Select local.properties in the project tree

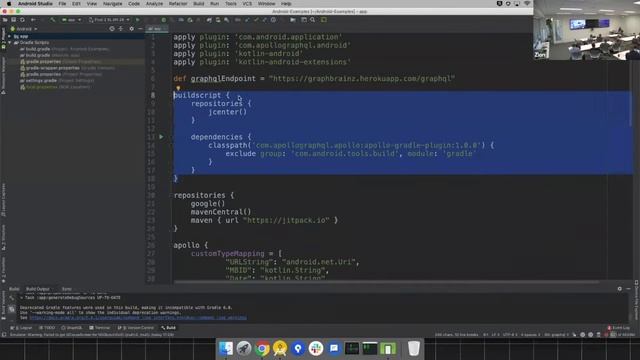55,87
